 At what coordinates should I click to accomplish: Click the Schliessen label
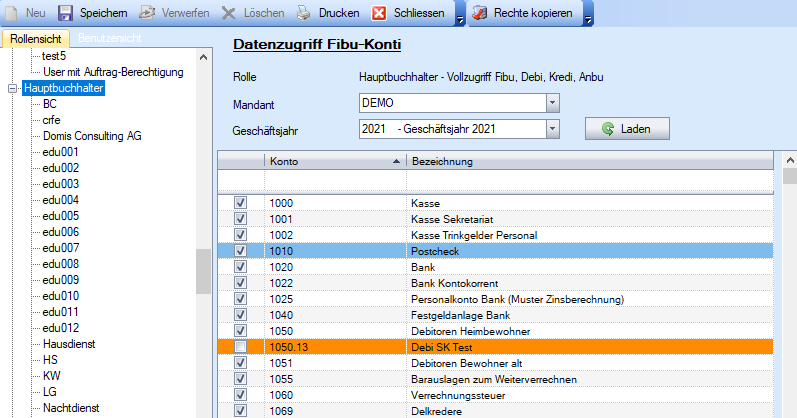pos(419,13)
